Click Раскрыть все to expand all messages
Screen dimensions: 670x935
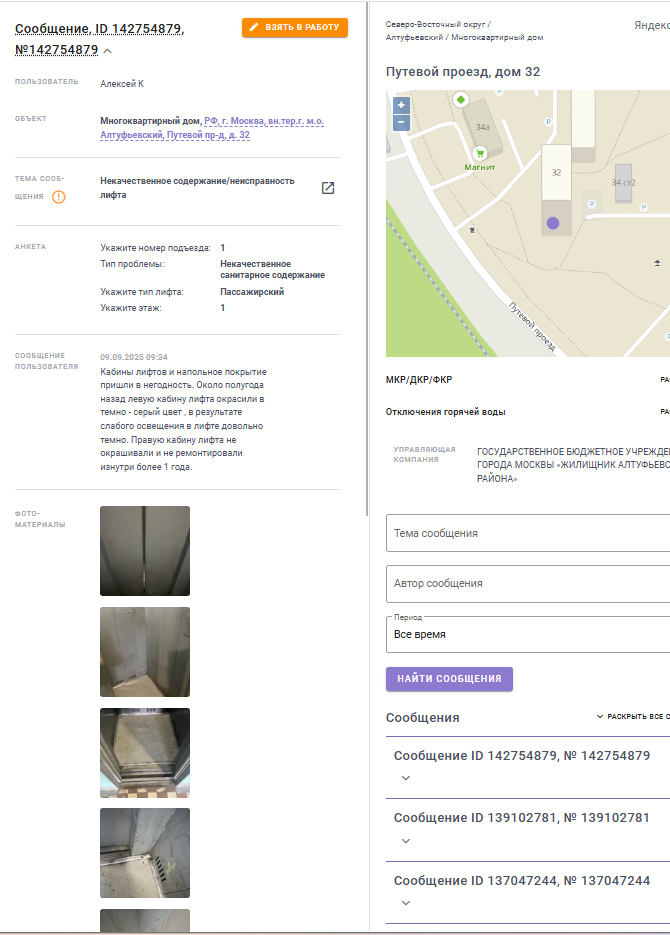point(633,716)
